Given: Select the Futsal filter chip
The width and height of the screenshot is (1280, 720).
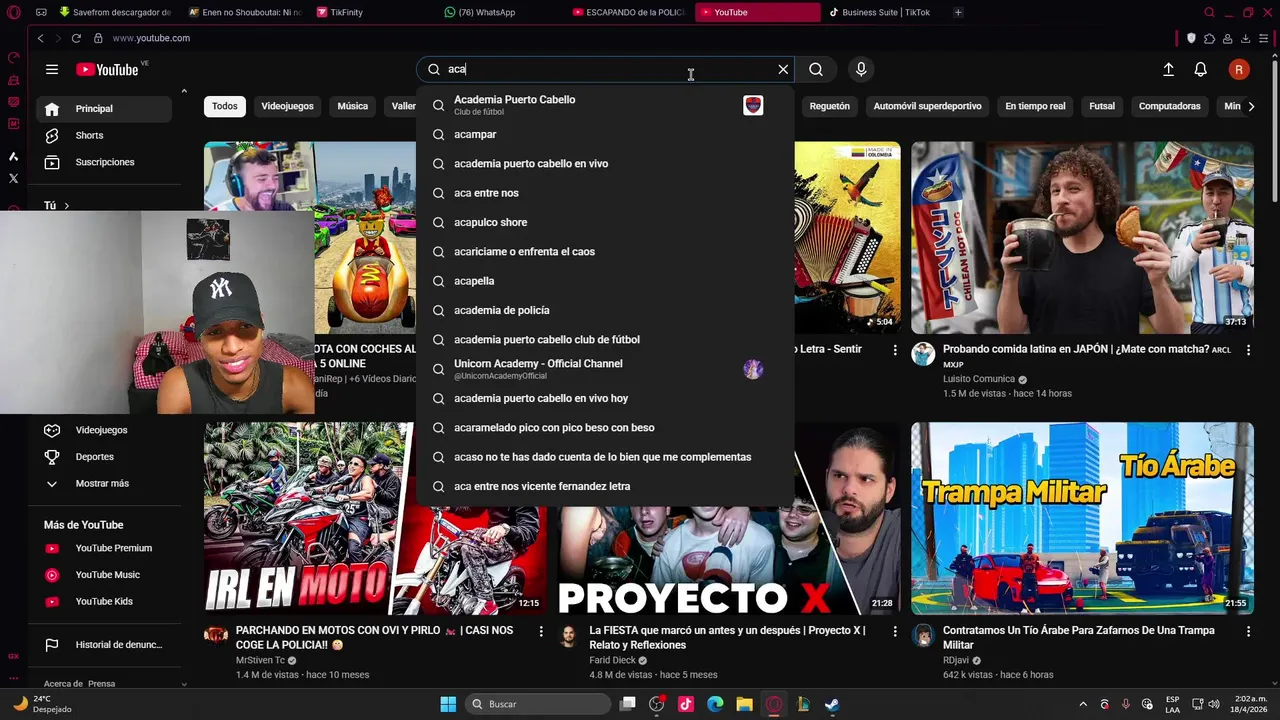Looking at the screenshot, I should click(1102, 106).
